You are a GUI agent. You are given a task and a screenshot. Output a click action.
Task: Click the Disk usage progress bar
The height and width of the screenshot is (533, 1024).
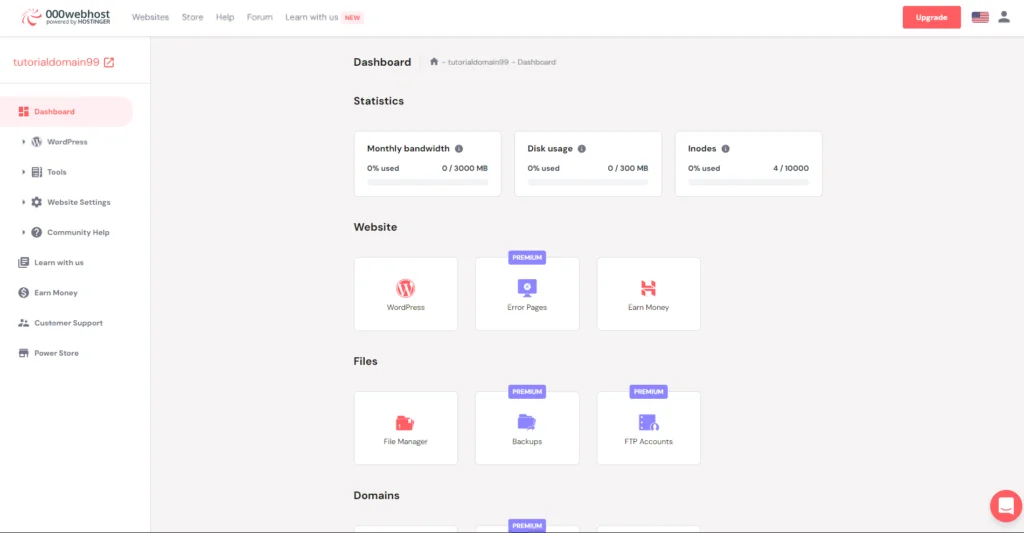pos(588,182)
